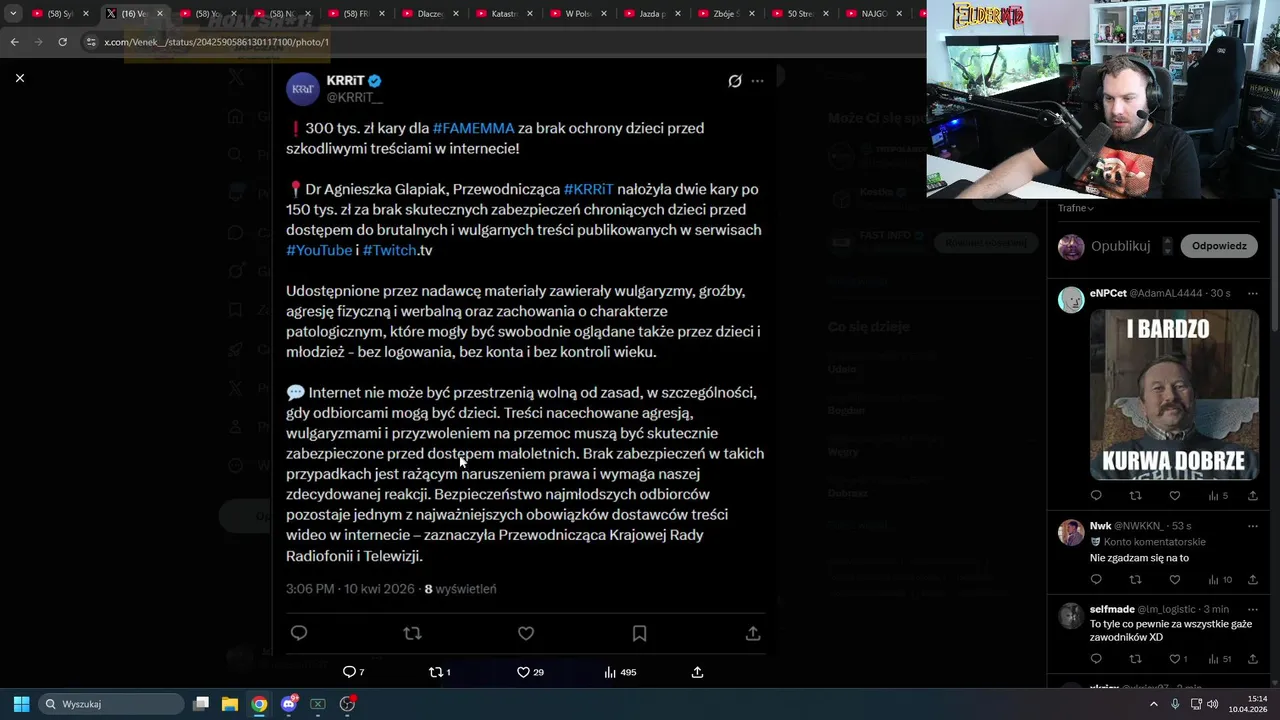1280x720 pixels.
Task: Click the bottom bar share icon
Action: [x=697, y=672]
